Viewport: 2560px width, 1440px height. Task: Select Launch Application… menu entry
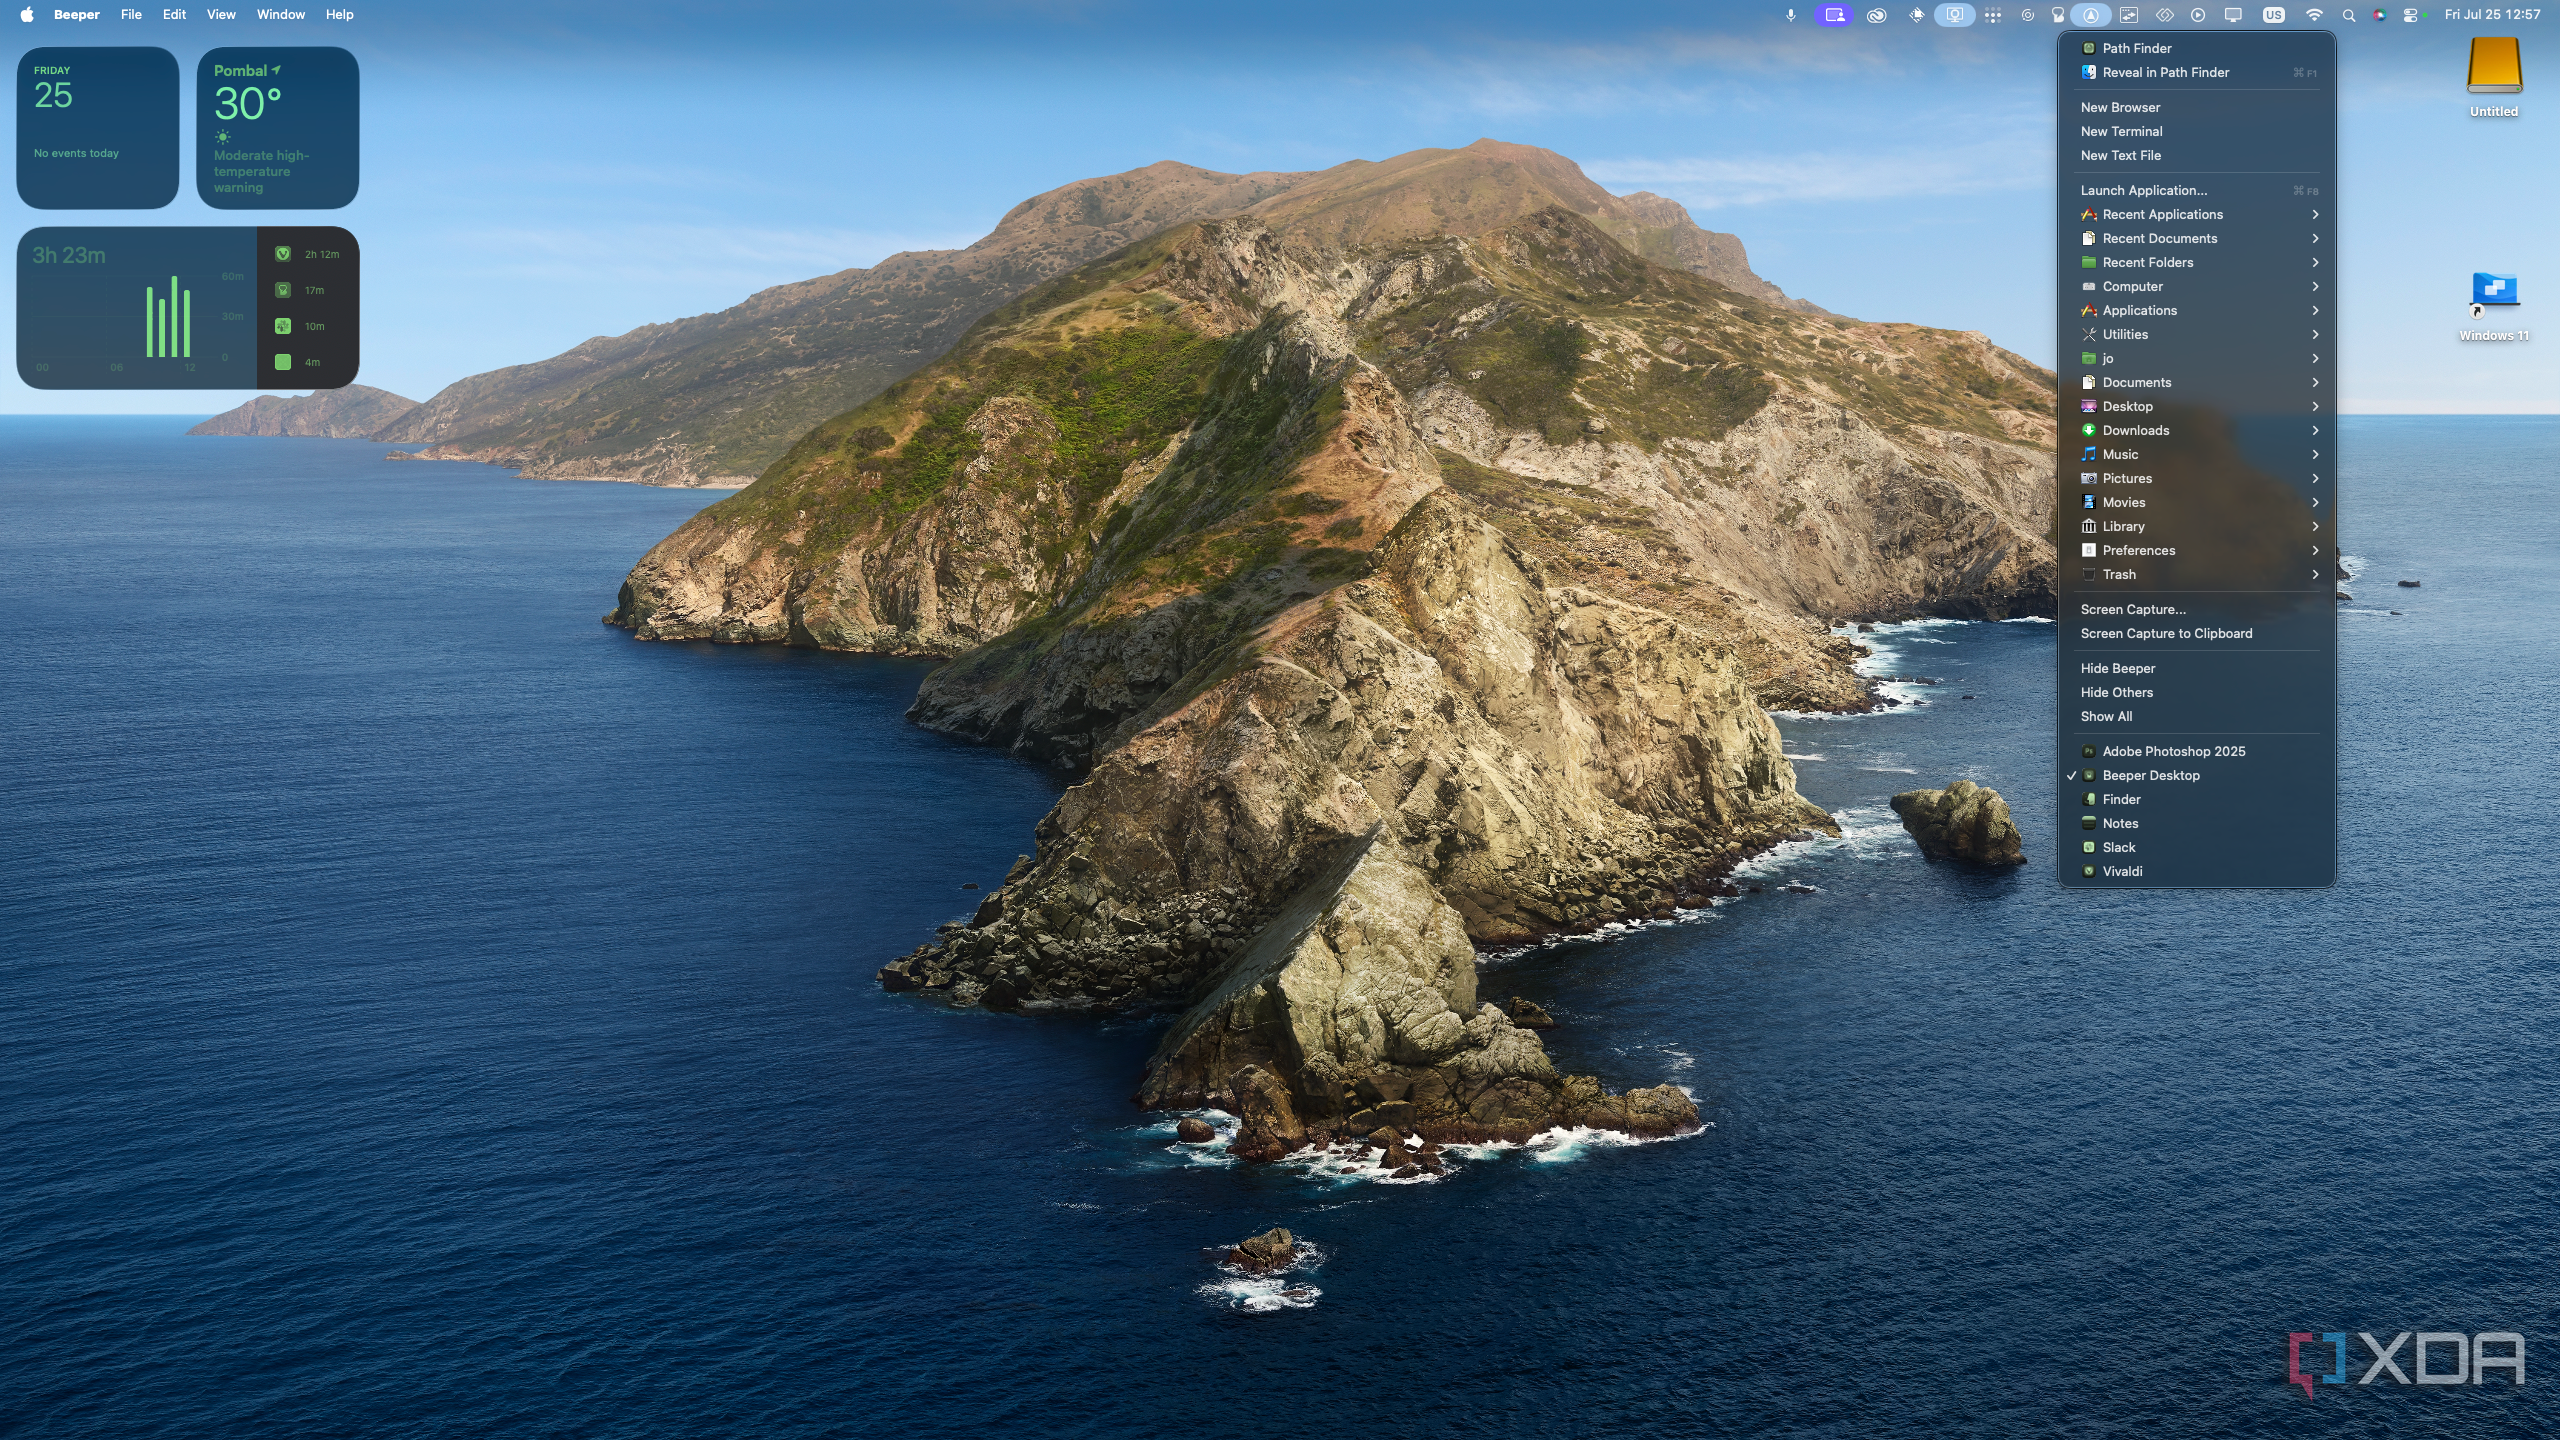click(2196, 190)
